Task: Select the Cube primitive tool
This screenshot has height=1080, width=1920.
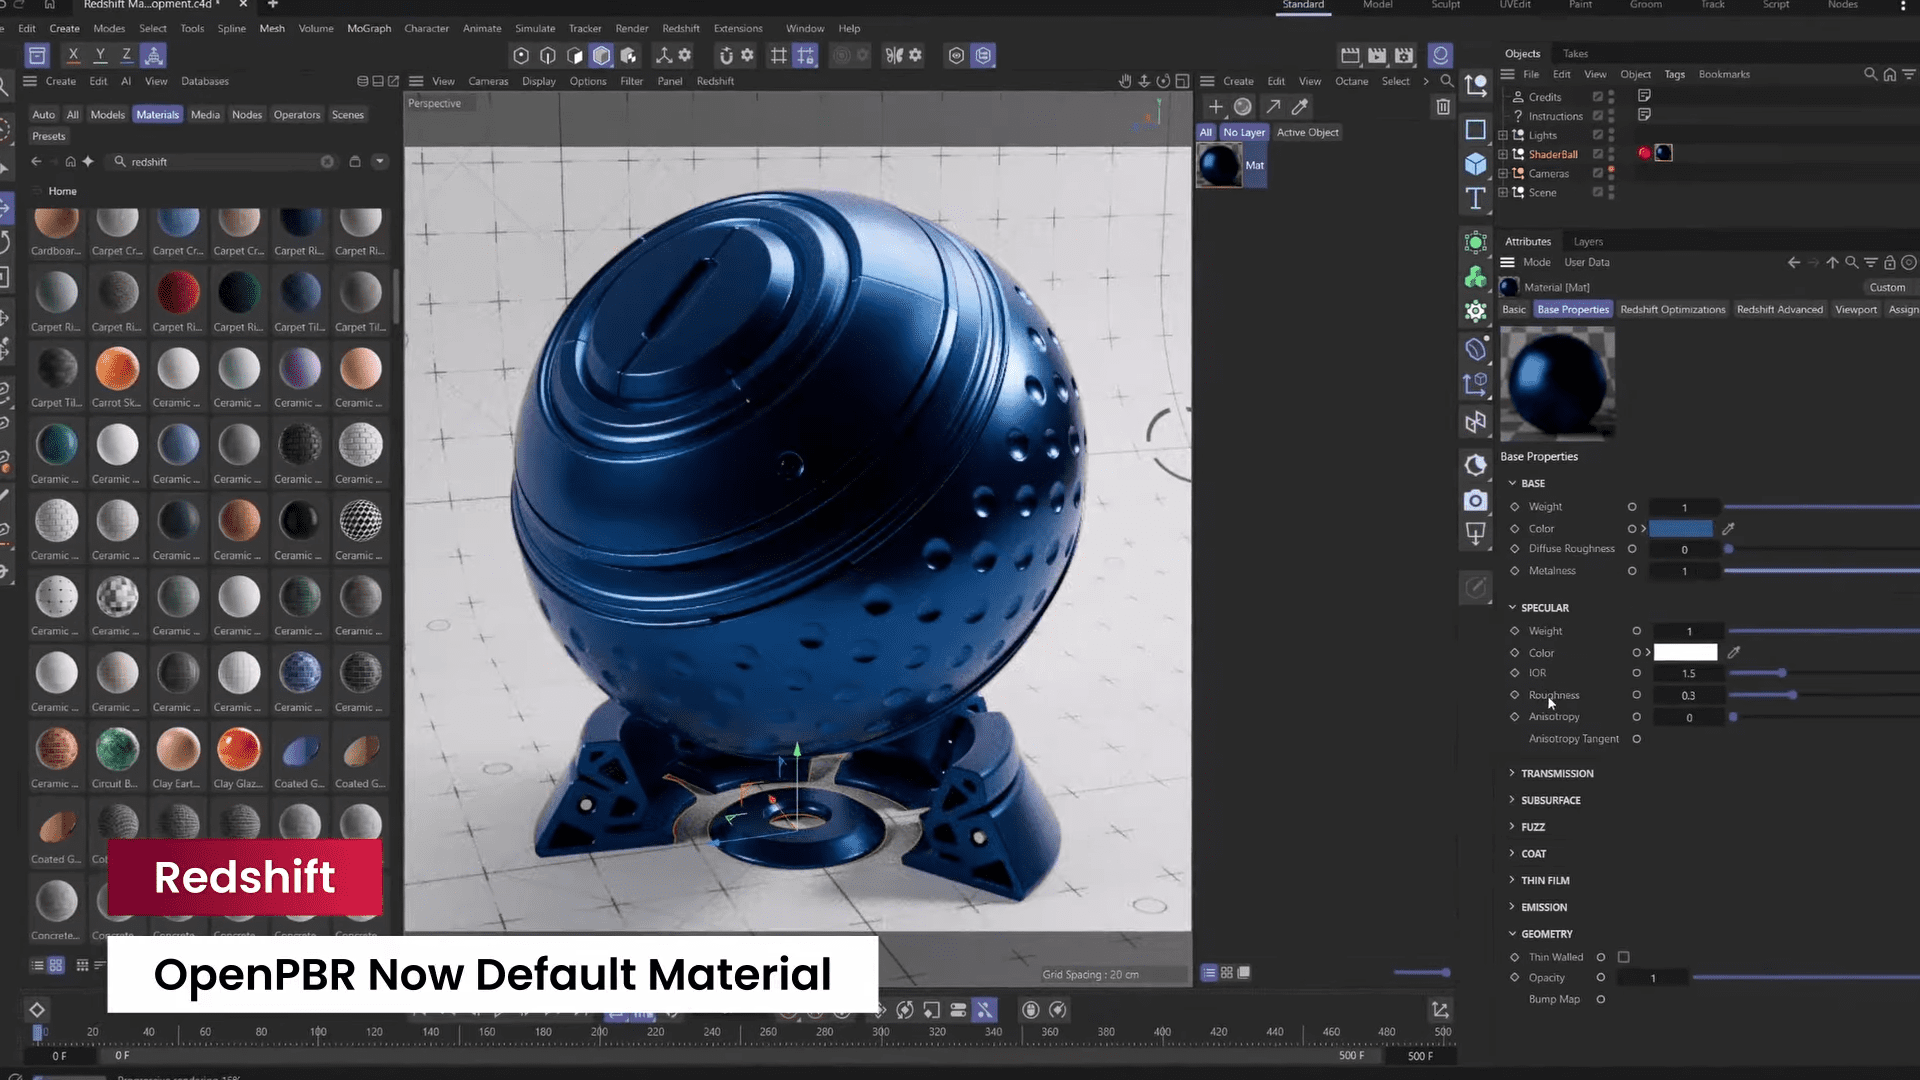Action: (x=1476, y=163)
